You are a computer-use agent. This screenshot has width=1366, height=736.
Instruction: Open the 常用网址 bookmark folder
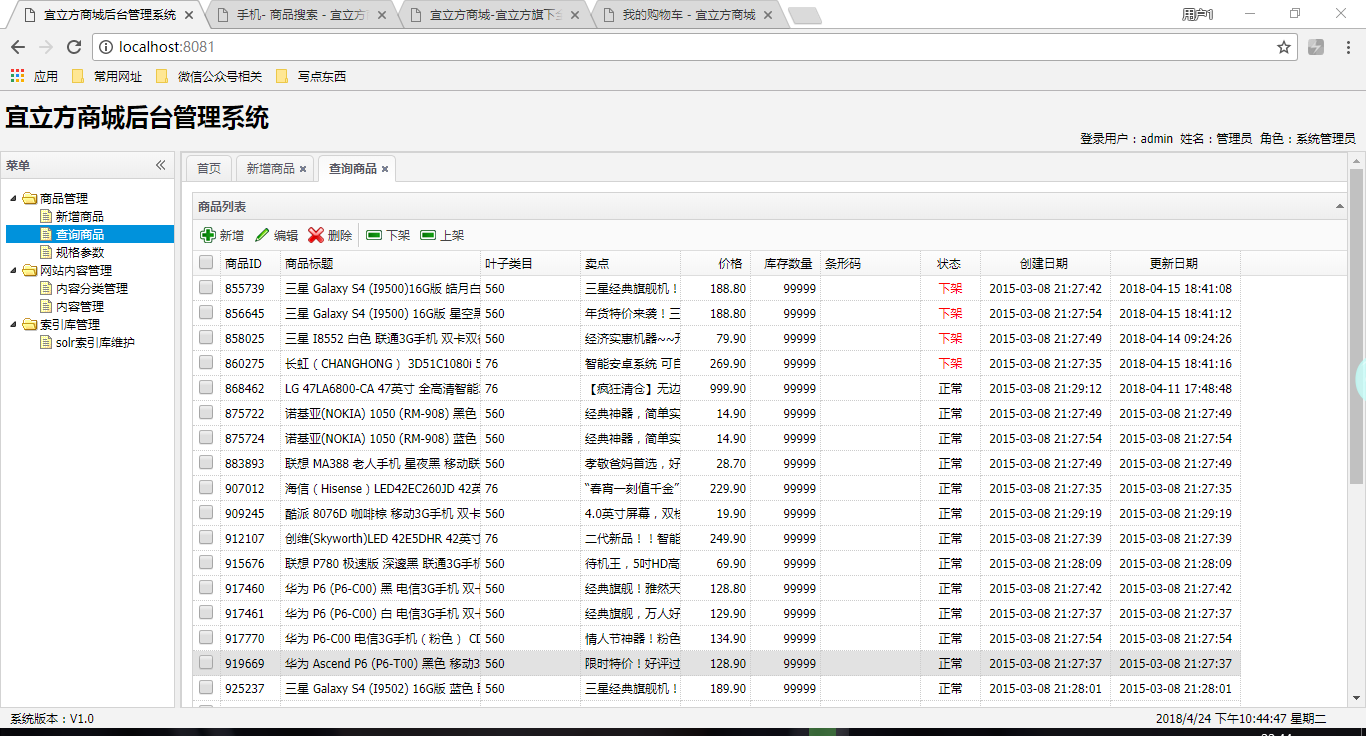(x=107, y=76)
